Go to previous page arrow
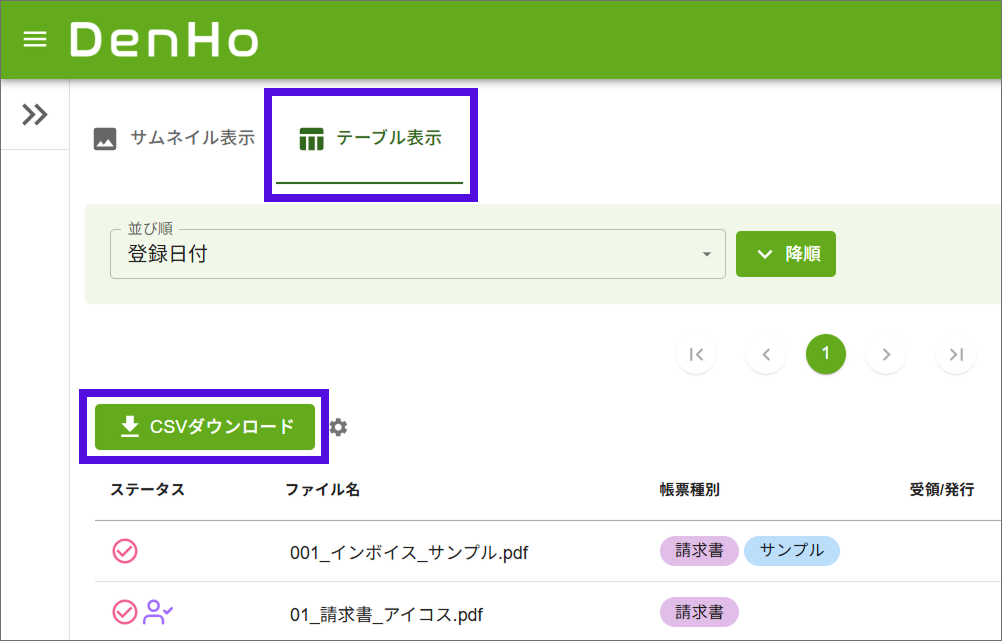The height and width of the screenshot is (641, 1002). tap(766, 354)
